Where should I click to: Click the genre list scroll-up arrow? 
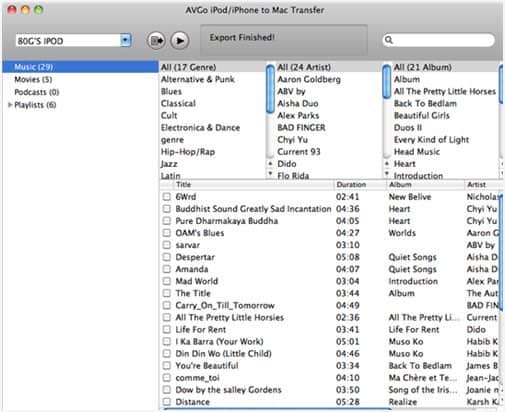coord(270,164)
